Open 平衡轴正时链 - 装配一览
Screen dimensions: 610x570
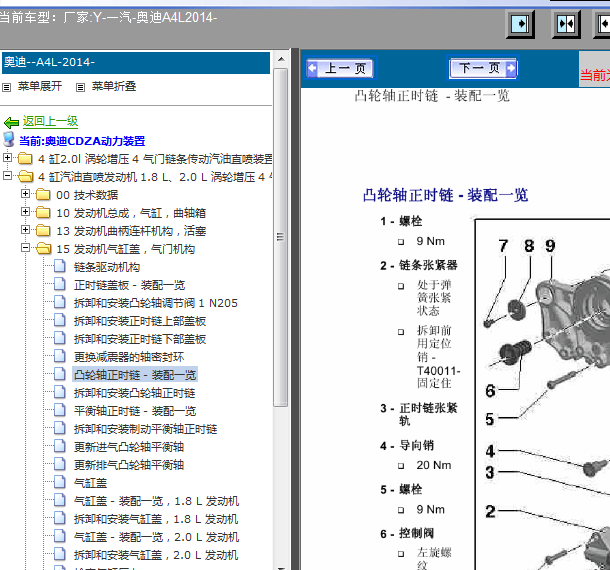click(135, 411)
